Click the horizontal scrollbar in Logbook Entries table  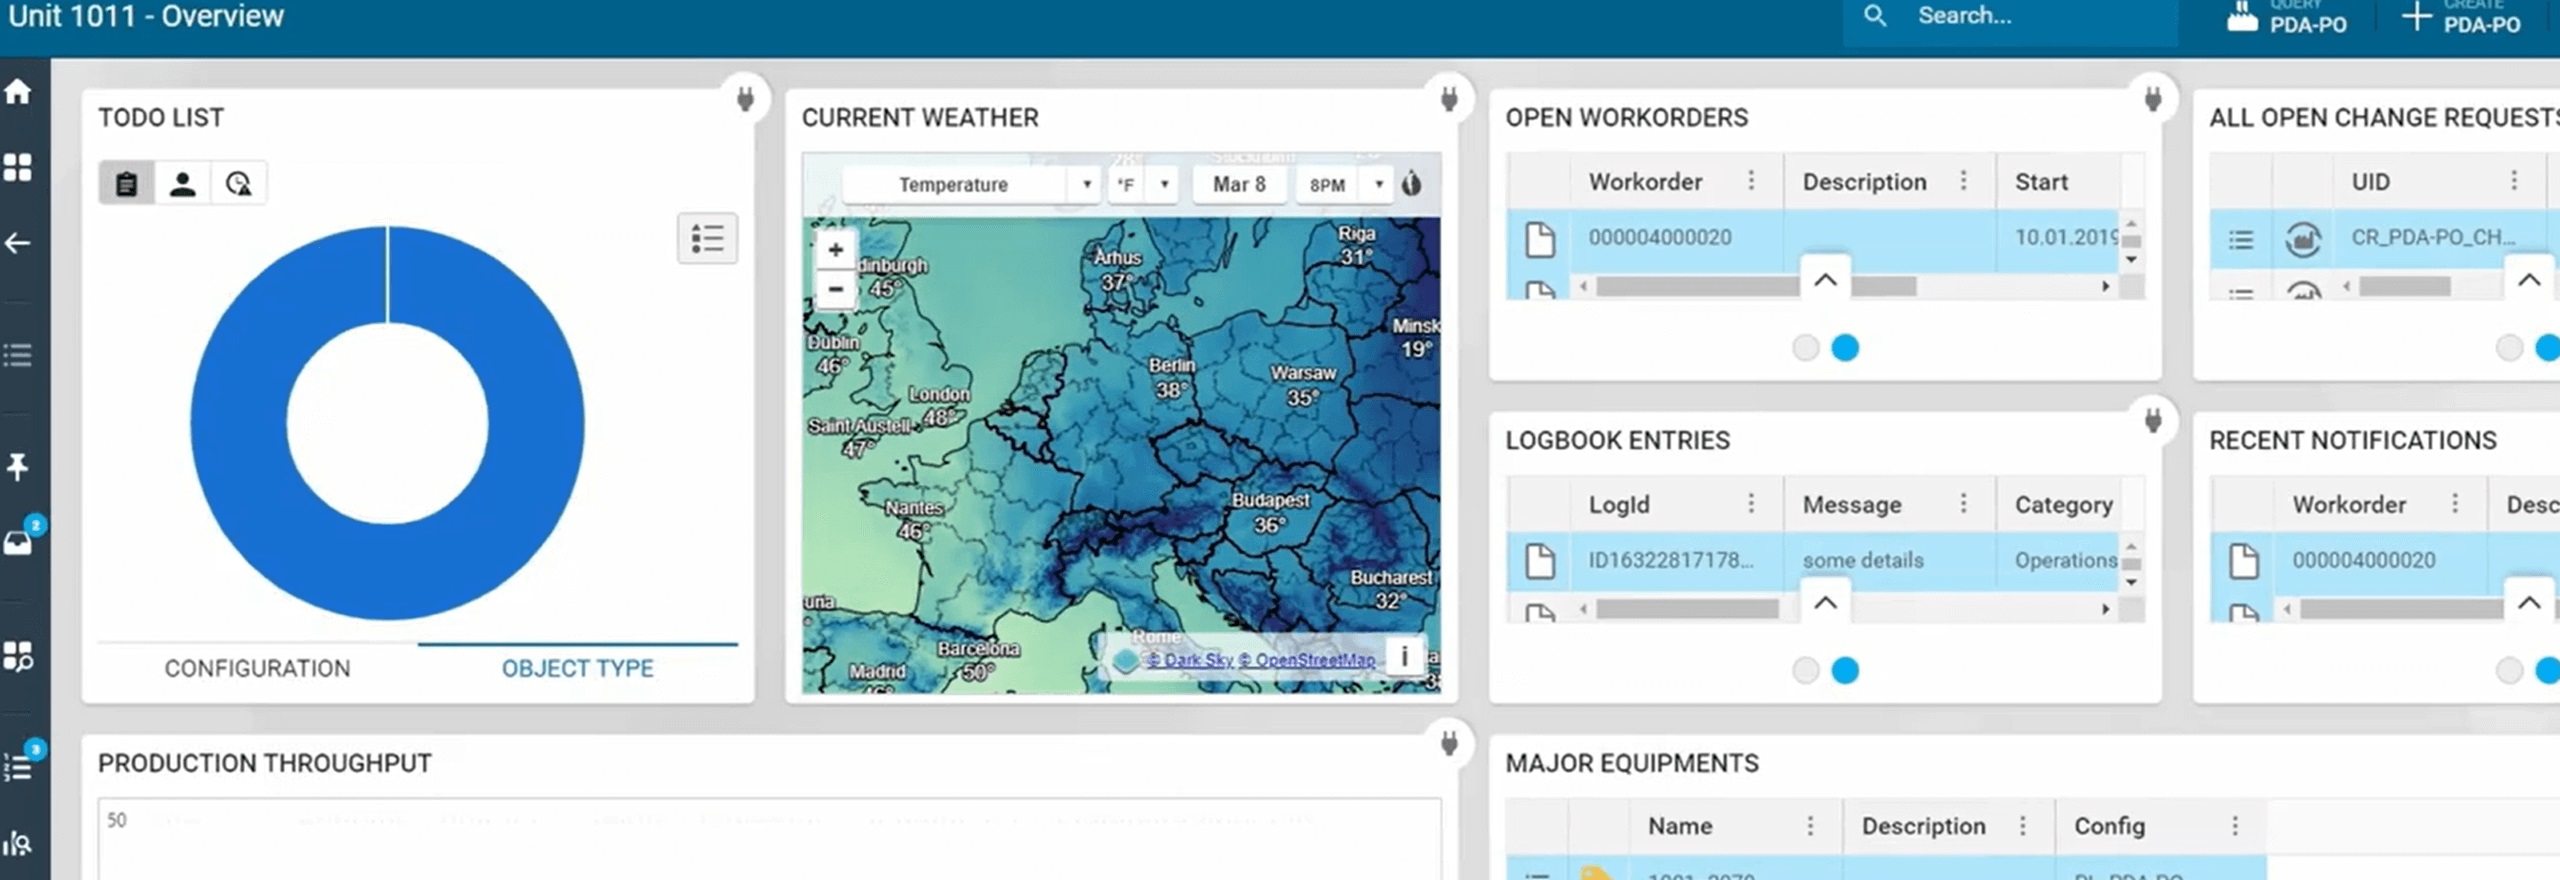[x=1686, y=609]
